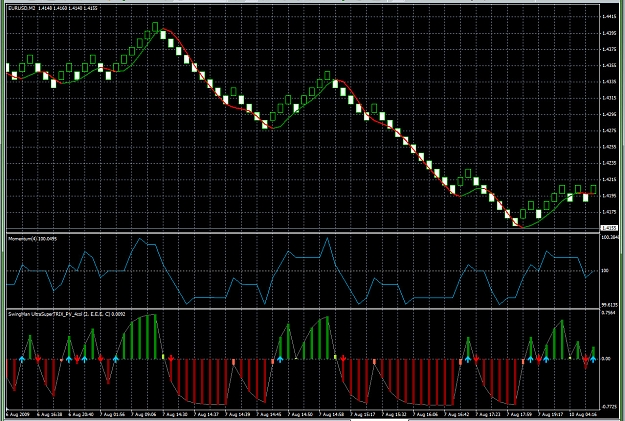Screen dimensions: 625x421
Task: Click the 1.4215 price scale label
Action: [x=608, y=179]
